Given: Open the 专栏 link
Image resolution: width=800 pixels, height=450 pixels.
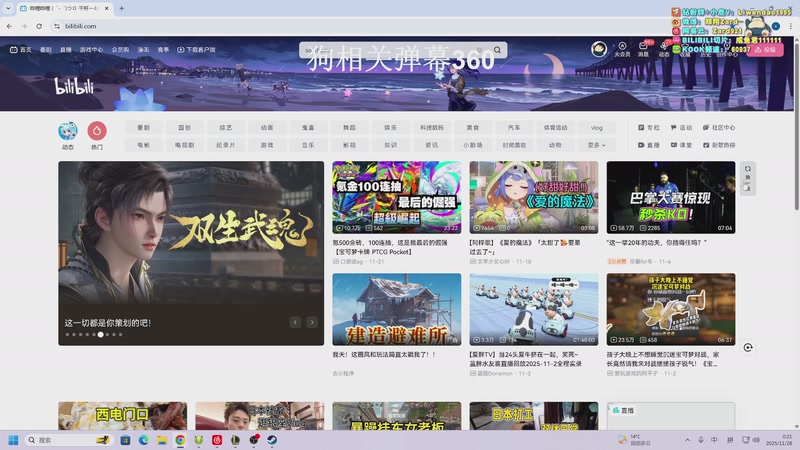Looking at the screenshot, I should tap(648, 128).
